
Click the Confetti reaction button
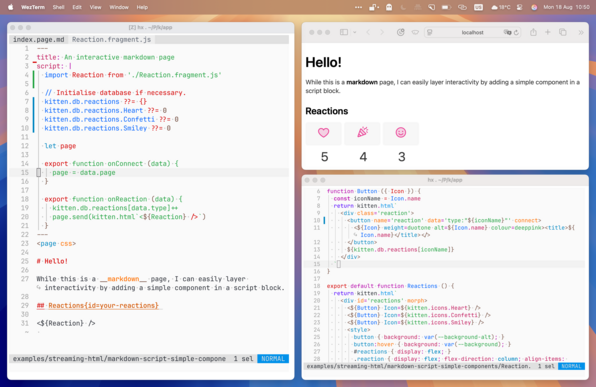click(362, 133)
